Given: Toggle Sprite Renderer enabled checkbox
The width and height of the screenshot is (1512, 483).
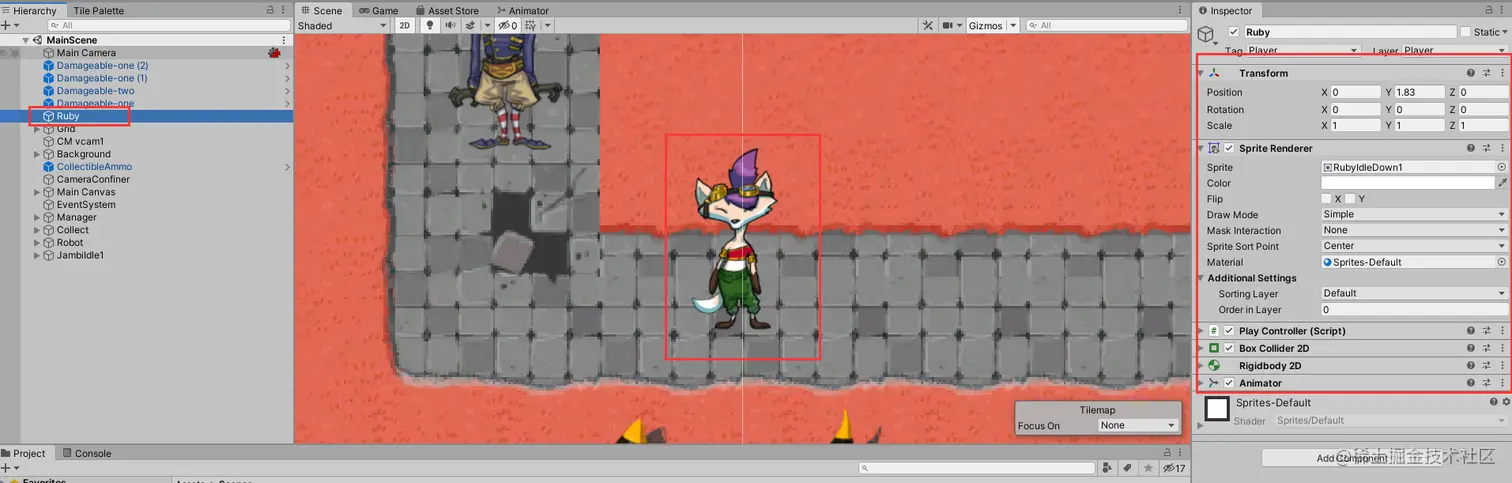Looking at the screenshot, I should point(1229,148).
